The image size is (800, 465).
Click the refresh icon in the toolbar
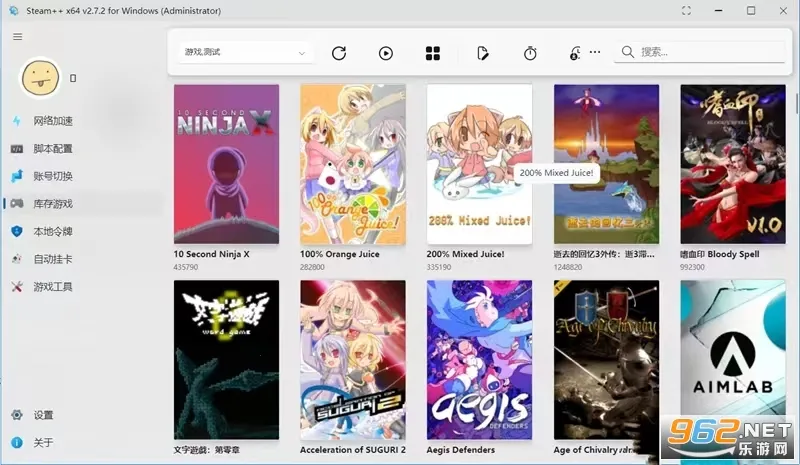pyautogui.click(x=339, y=53)
